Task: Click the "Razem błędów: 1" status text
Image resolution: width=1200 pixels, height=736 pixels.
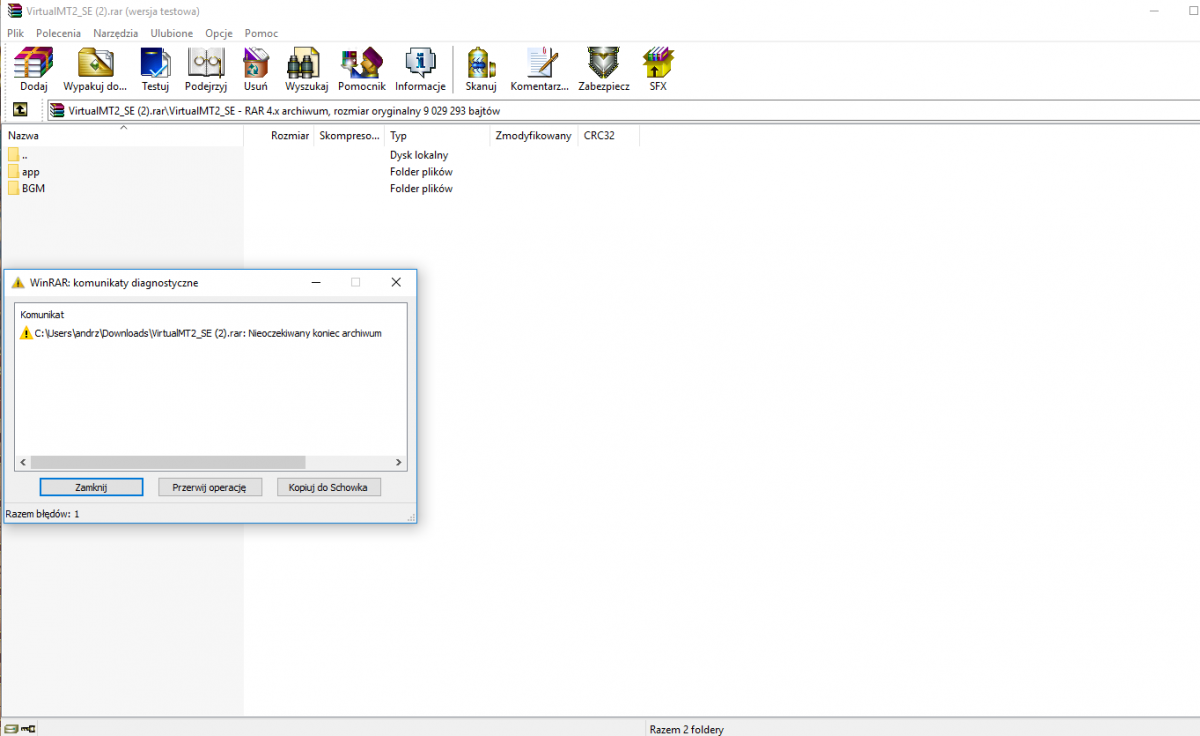Action: pyautogui.click(x=42, y=513)
